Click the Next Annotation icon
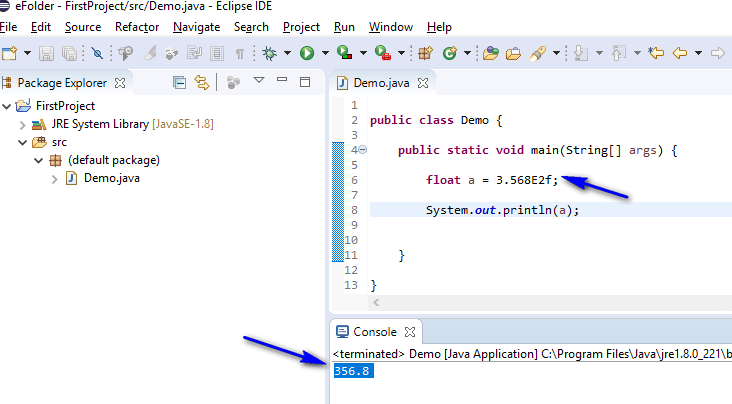Image resolution: width=732 pixels, height=404 pixels. tap(581, 53)
